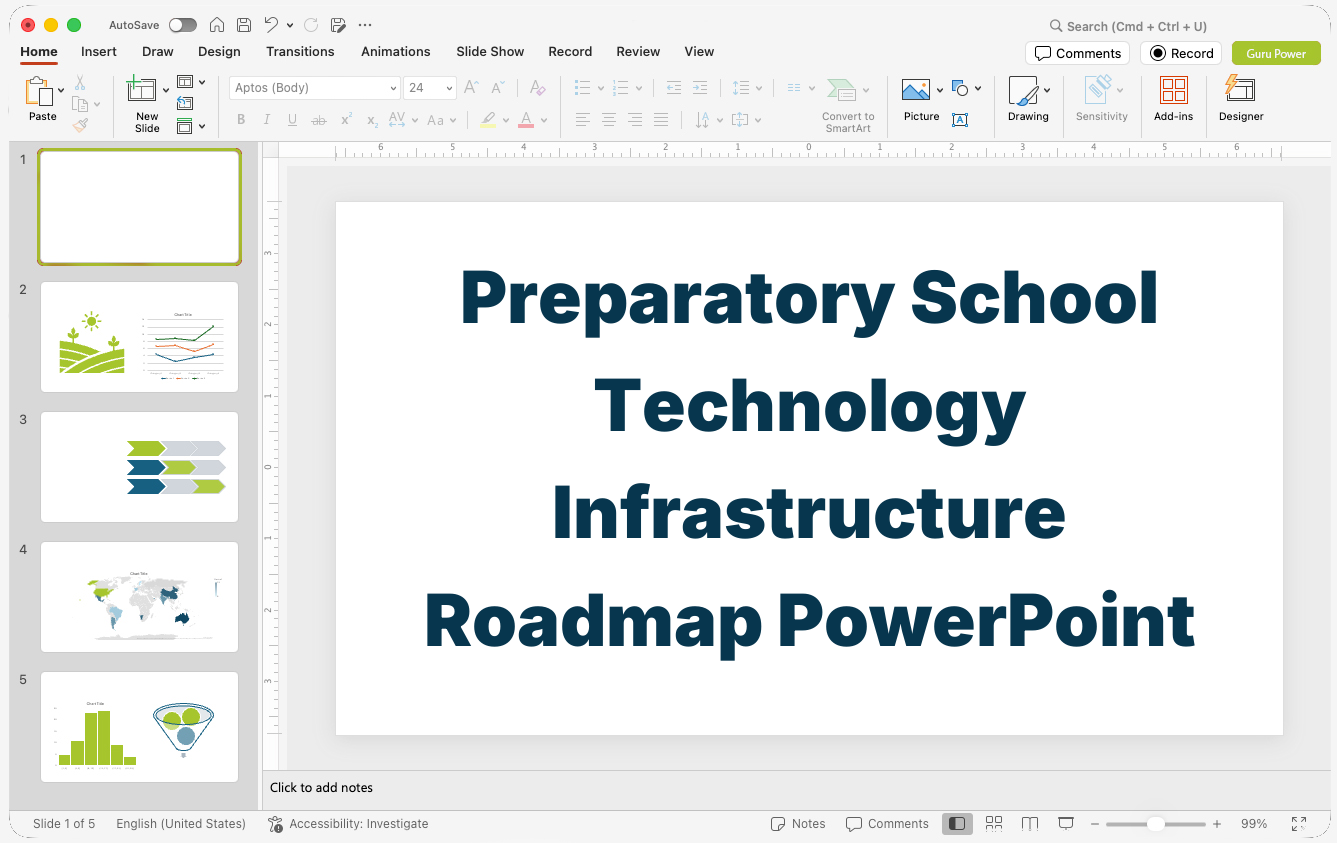1337x843 pixels.
Task: Click the zoom in plus button
Action: click(x=1217, y=824)
